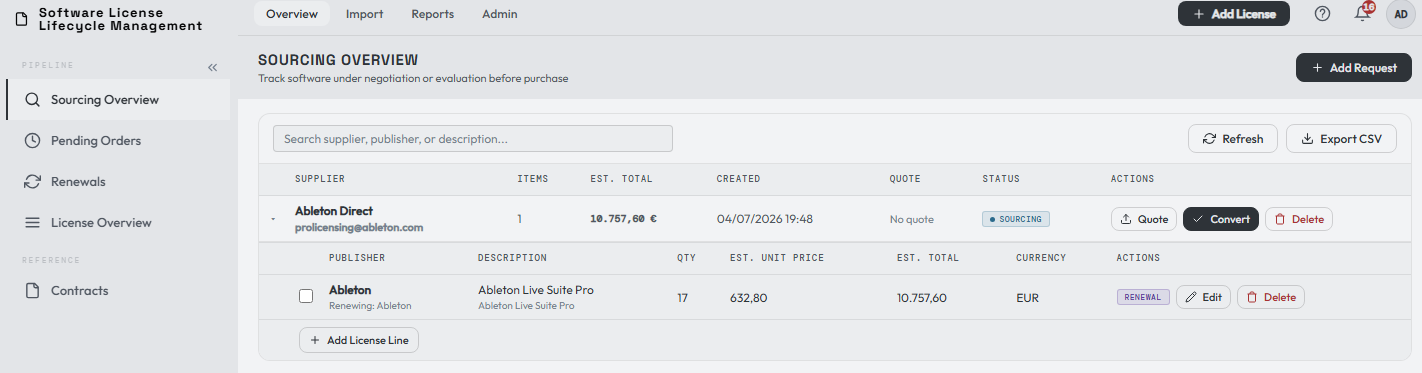Collapse the Ableton Direct supplier row
Image resolution: width=1422 pixels, height=373 pixels.
[273, 219]
